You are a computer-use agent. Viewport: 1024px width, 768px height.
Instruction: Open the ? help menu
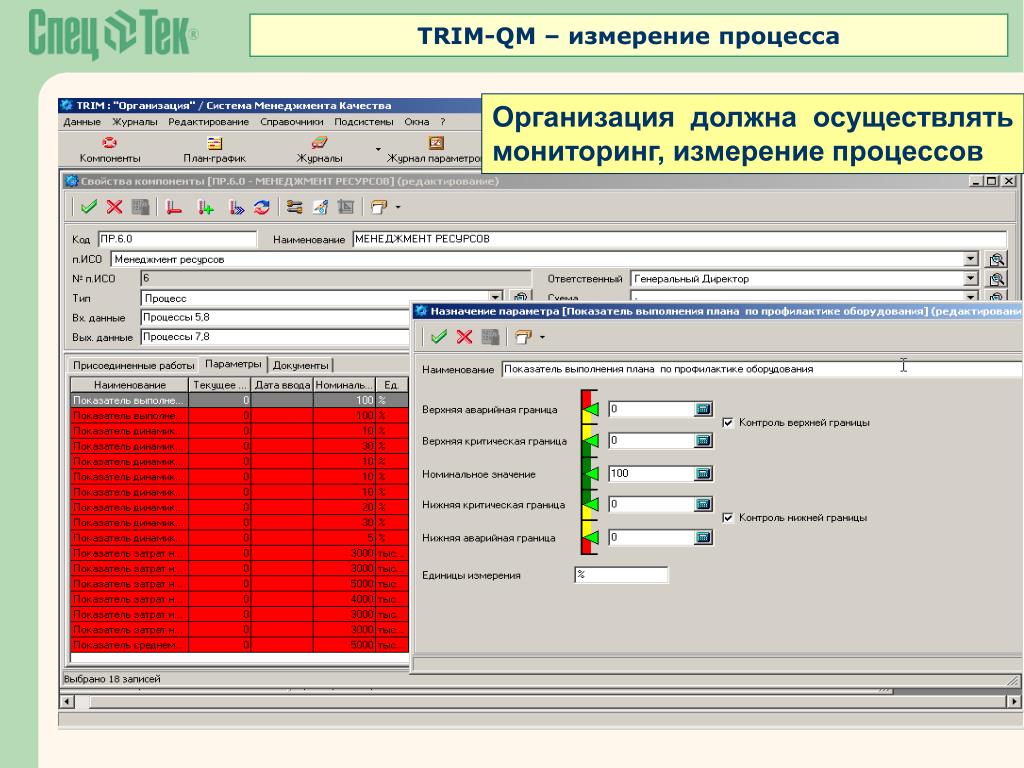click(x=442, y=122)
